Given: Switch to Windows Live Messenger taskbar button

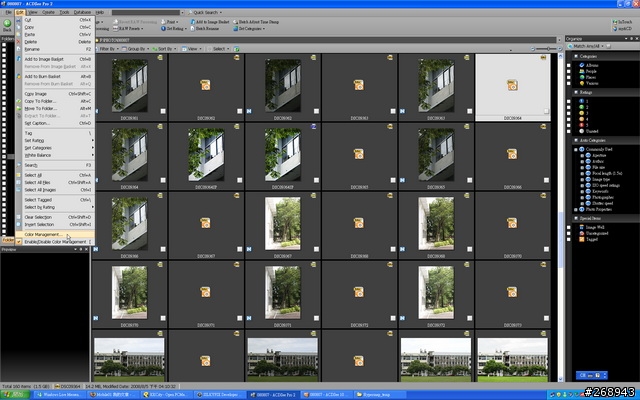Looking at the screenshot, I should 60,395.
